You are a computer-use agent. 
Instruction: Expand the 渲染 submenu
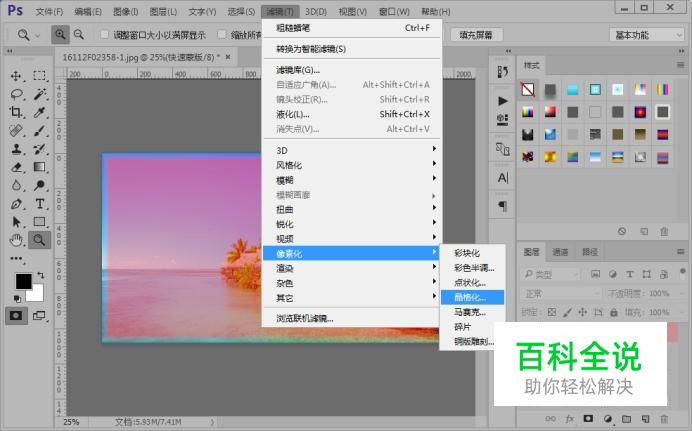[351, 268]
